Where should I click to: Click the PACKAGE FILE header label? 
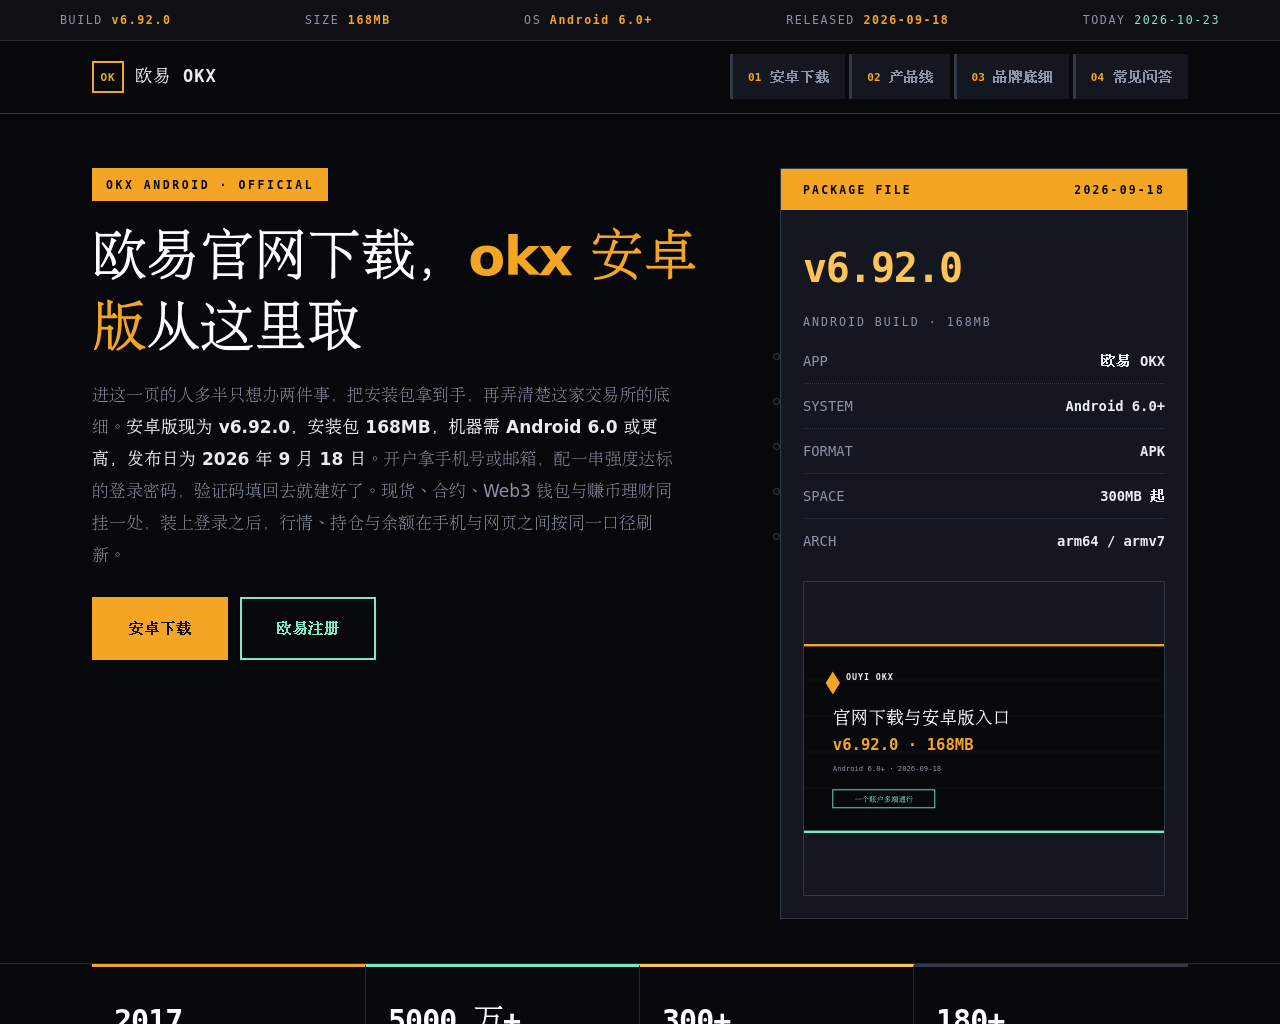(x=857, y=190)
